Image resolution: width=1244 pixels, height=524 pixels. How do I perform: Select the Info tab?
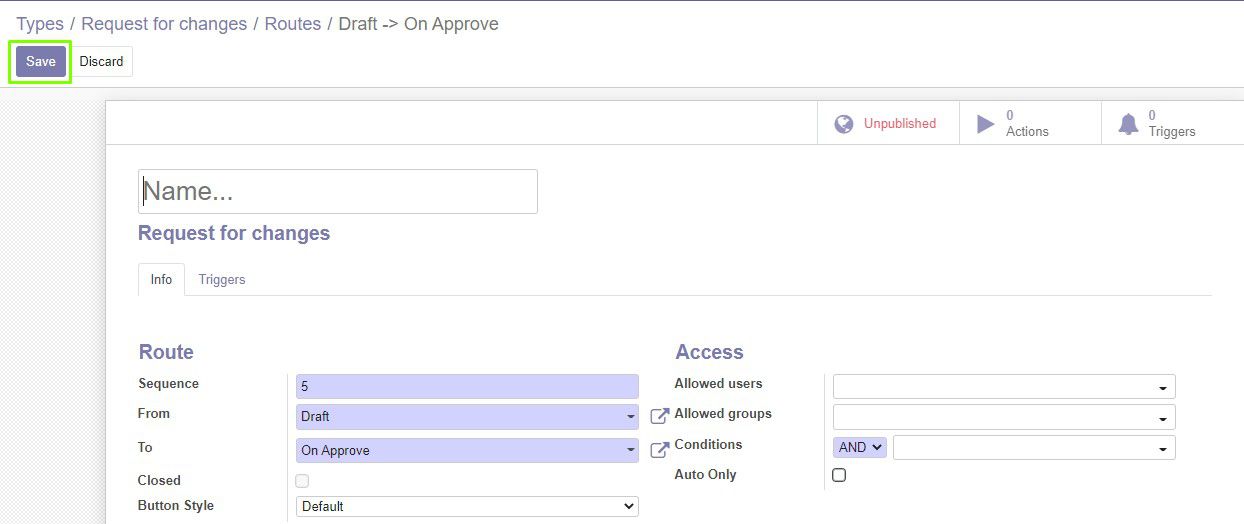[161, 279]
